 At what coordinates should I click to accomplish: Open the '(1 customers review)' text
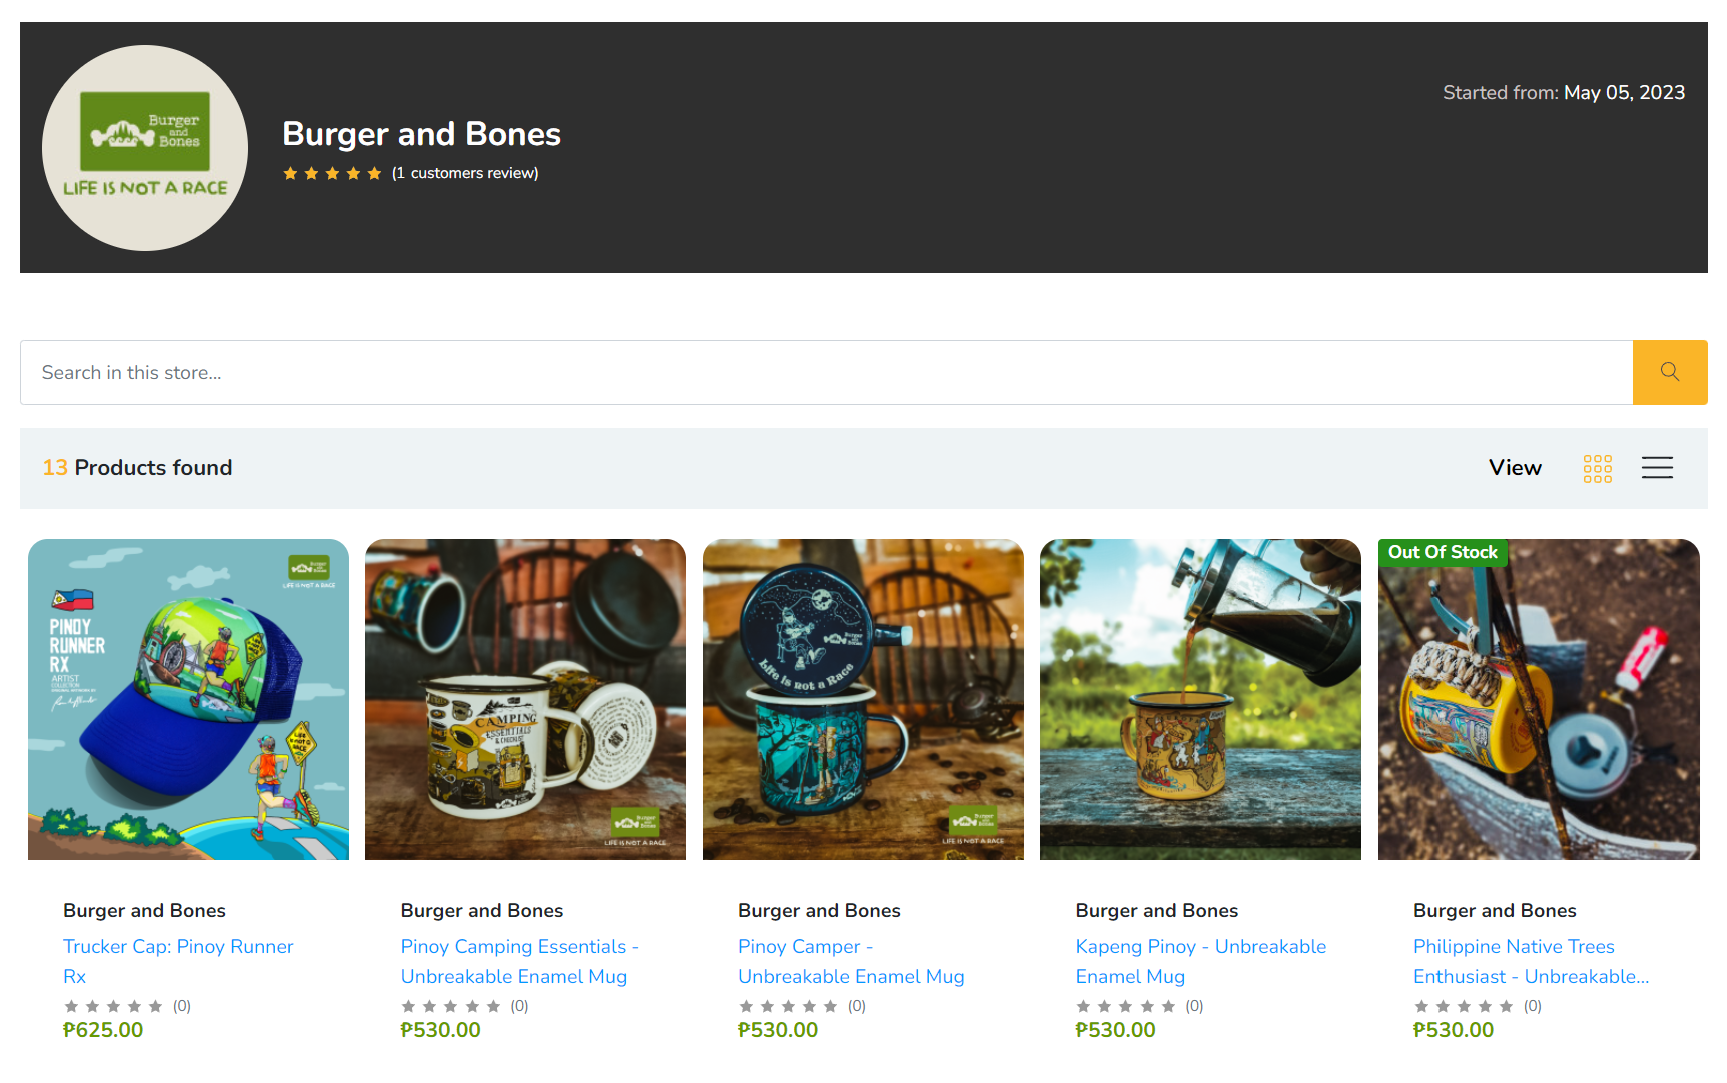click(465, 173)
